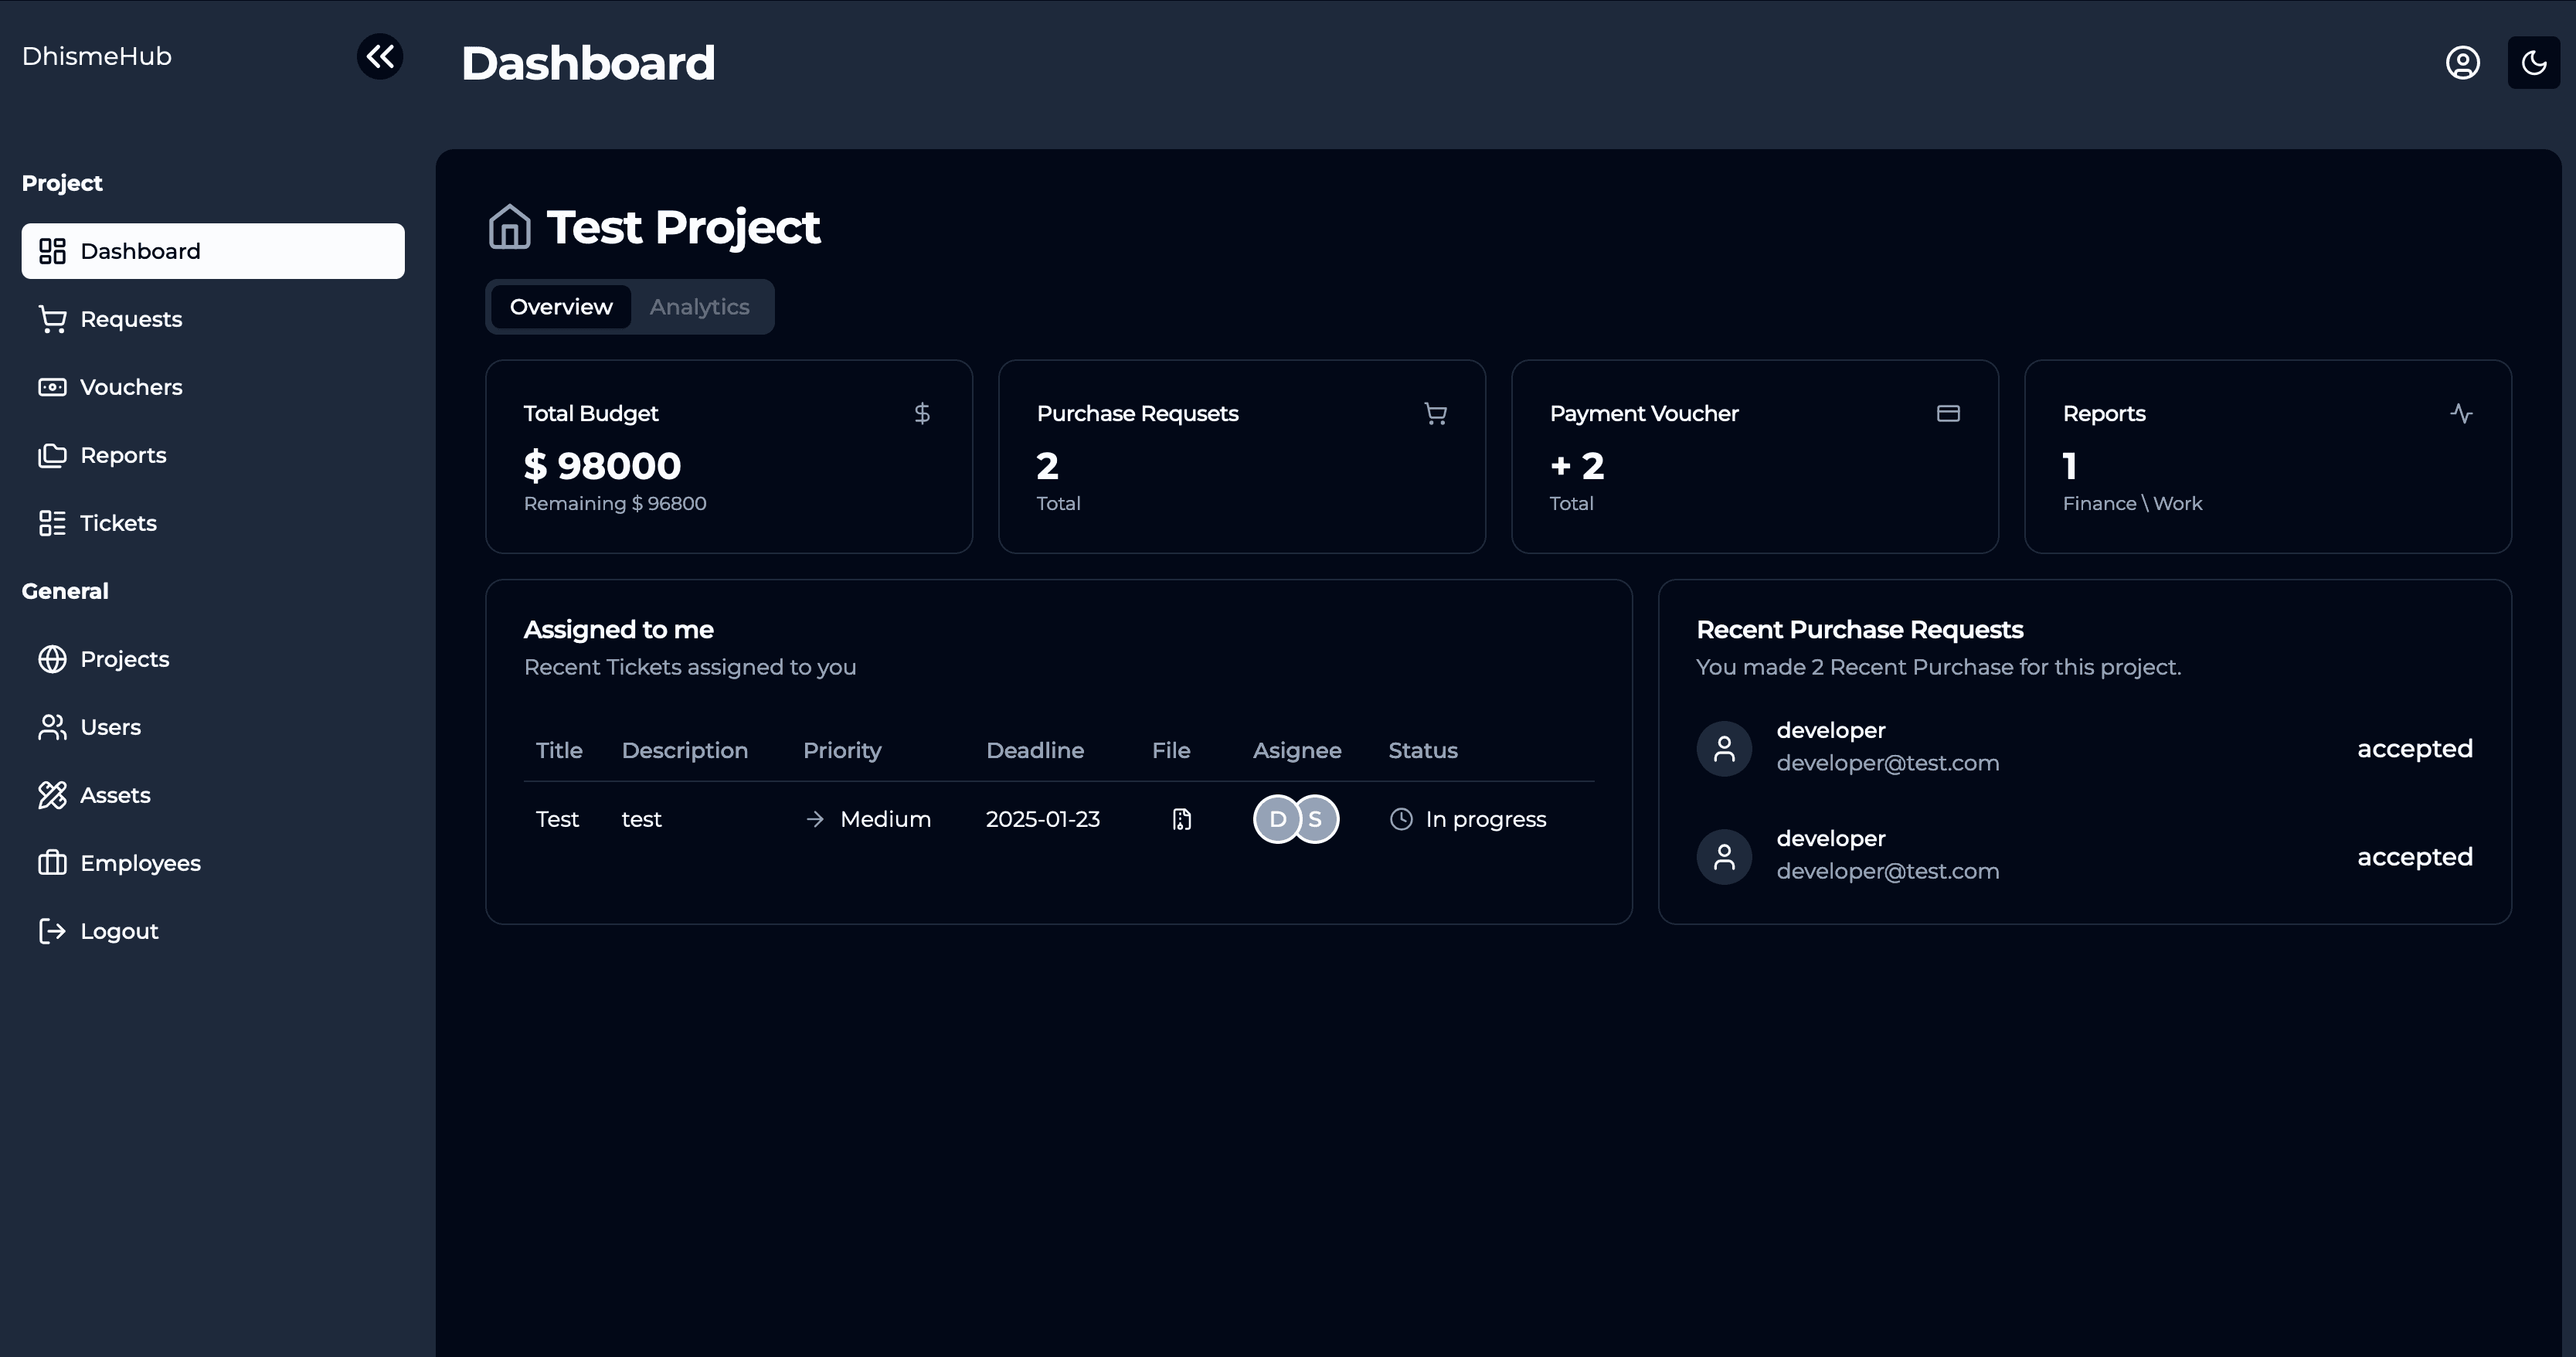Click the Status column header

pos(1423,750)
